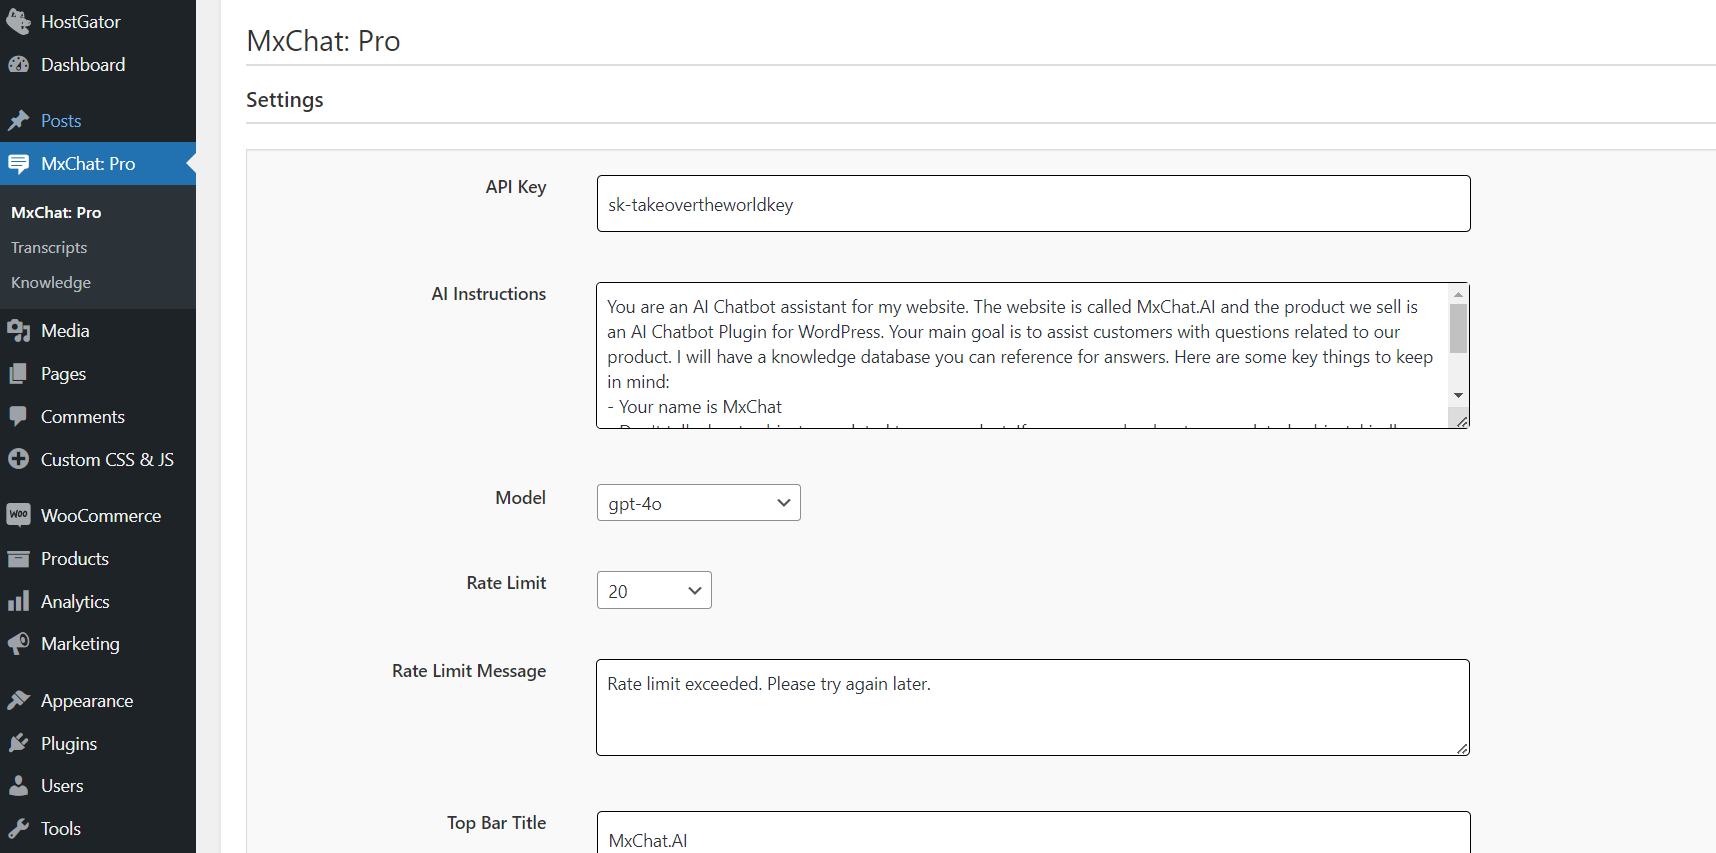This screenshot has height=853, width=1716.
Task: Select the MxChat: Pro submenu link
Action: 56,213
